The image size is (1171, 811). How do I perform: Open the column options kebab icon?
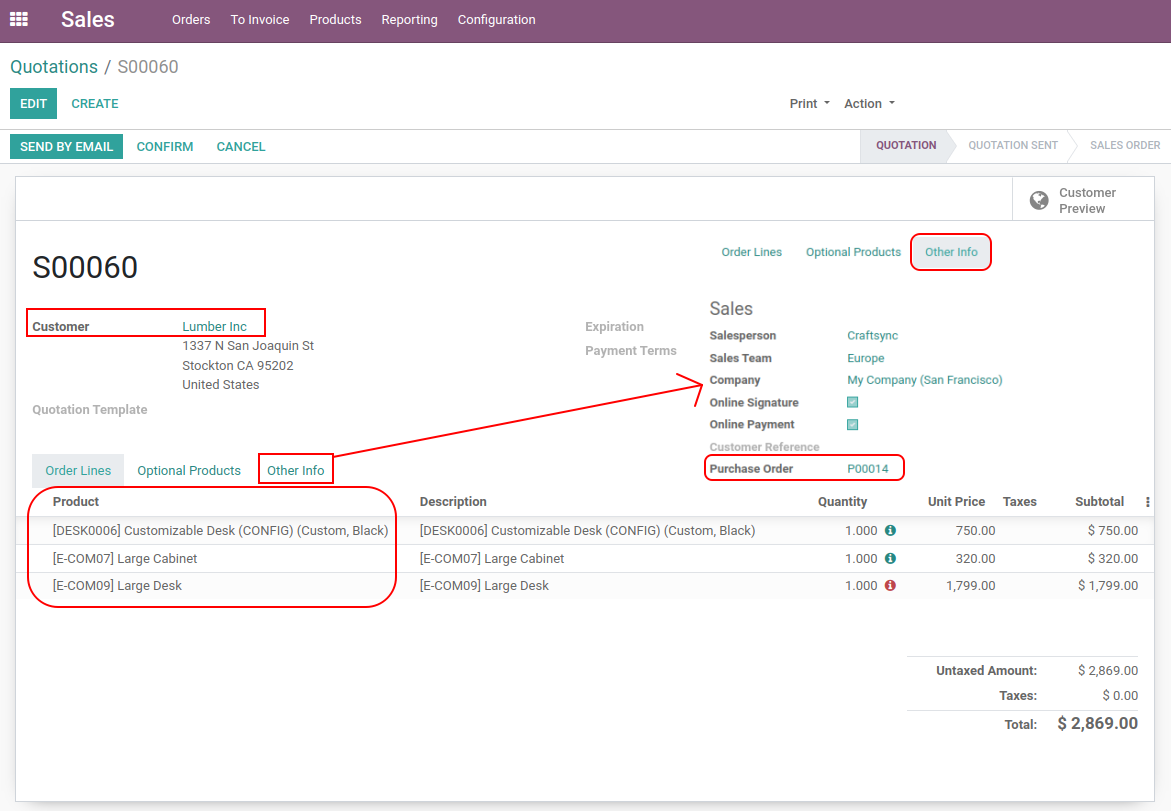[x=1147, y=502]
